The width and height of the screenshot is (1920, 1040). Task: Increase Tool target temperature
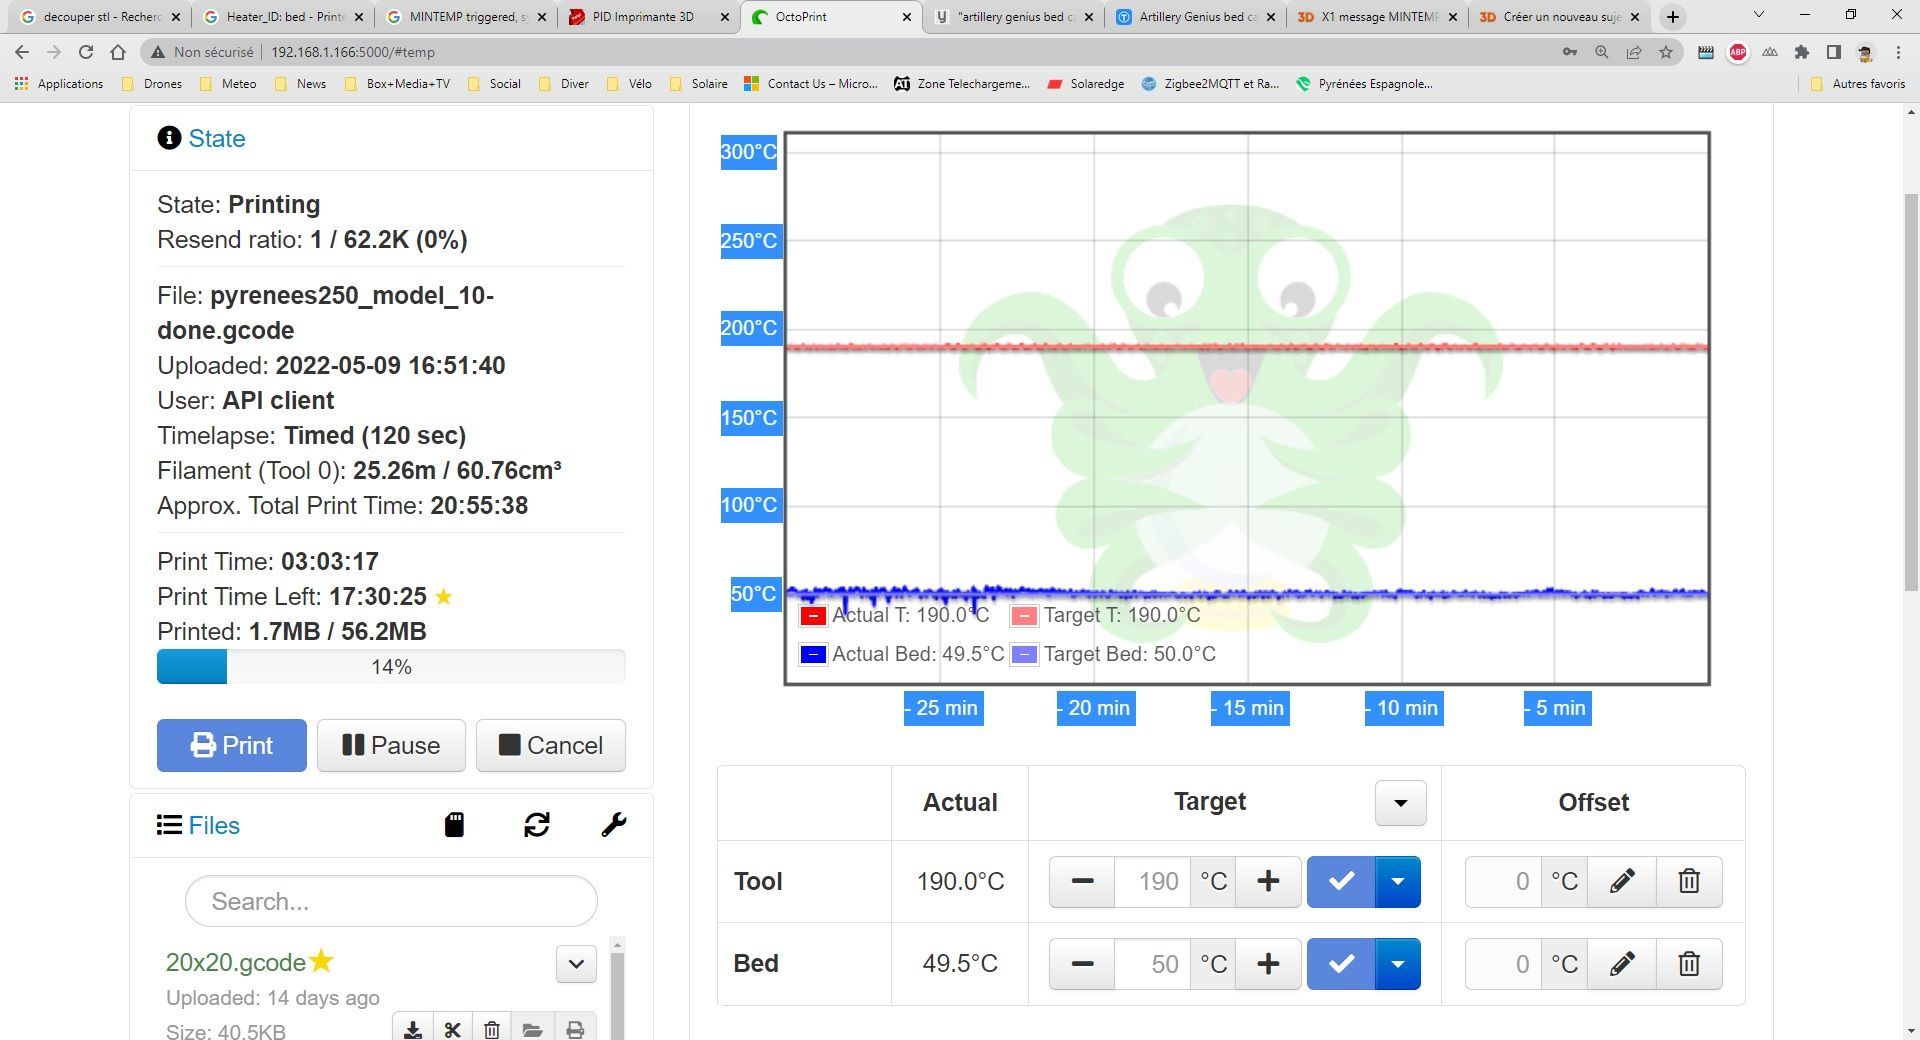1268,881
